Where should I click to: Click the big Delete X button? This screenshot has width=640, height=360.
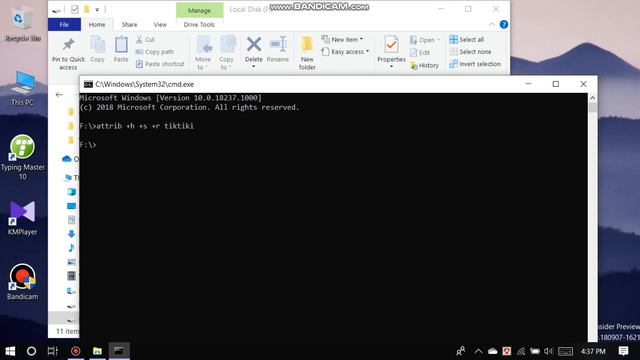[x=253, y=44]
